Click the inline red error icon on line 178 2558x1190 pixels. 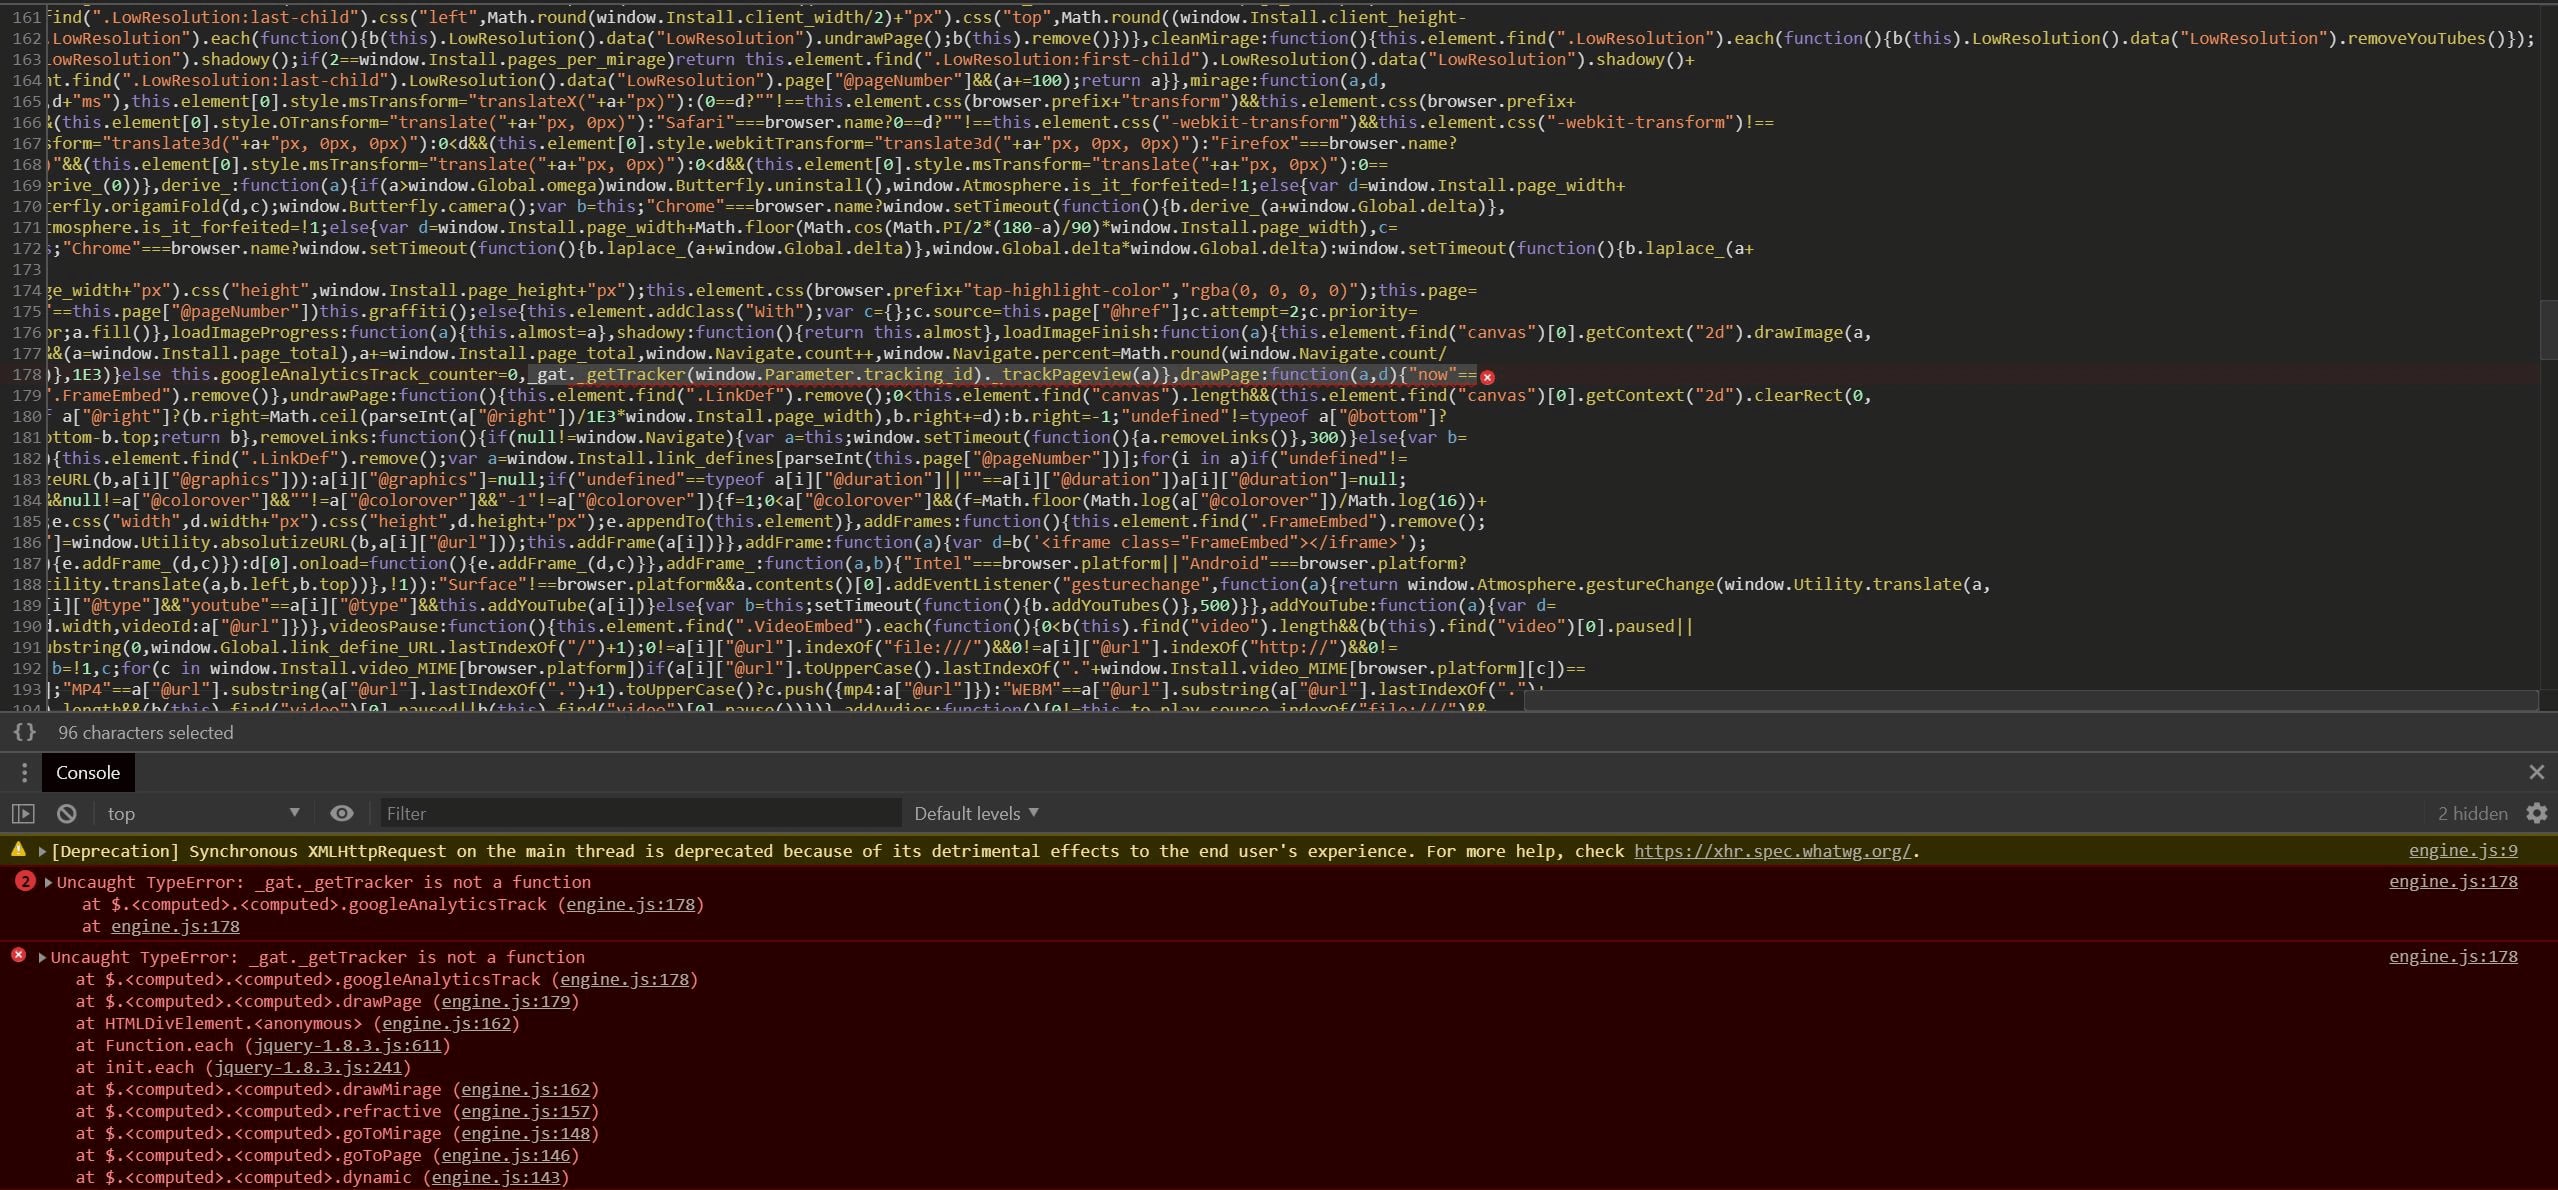(1487, 377)
